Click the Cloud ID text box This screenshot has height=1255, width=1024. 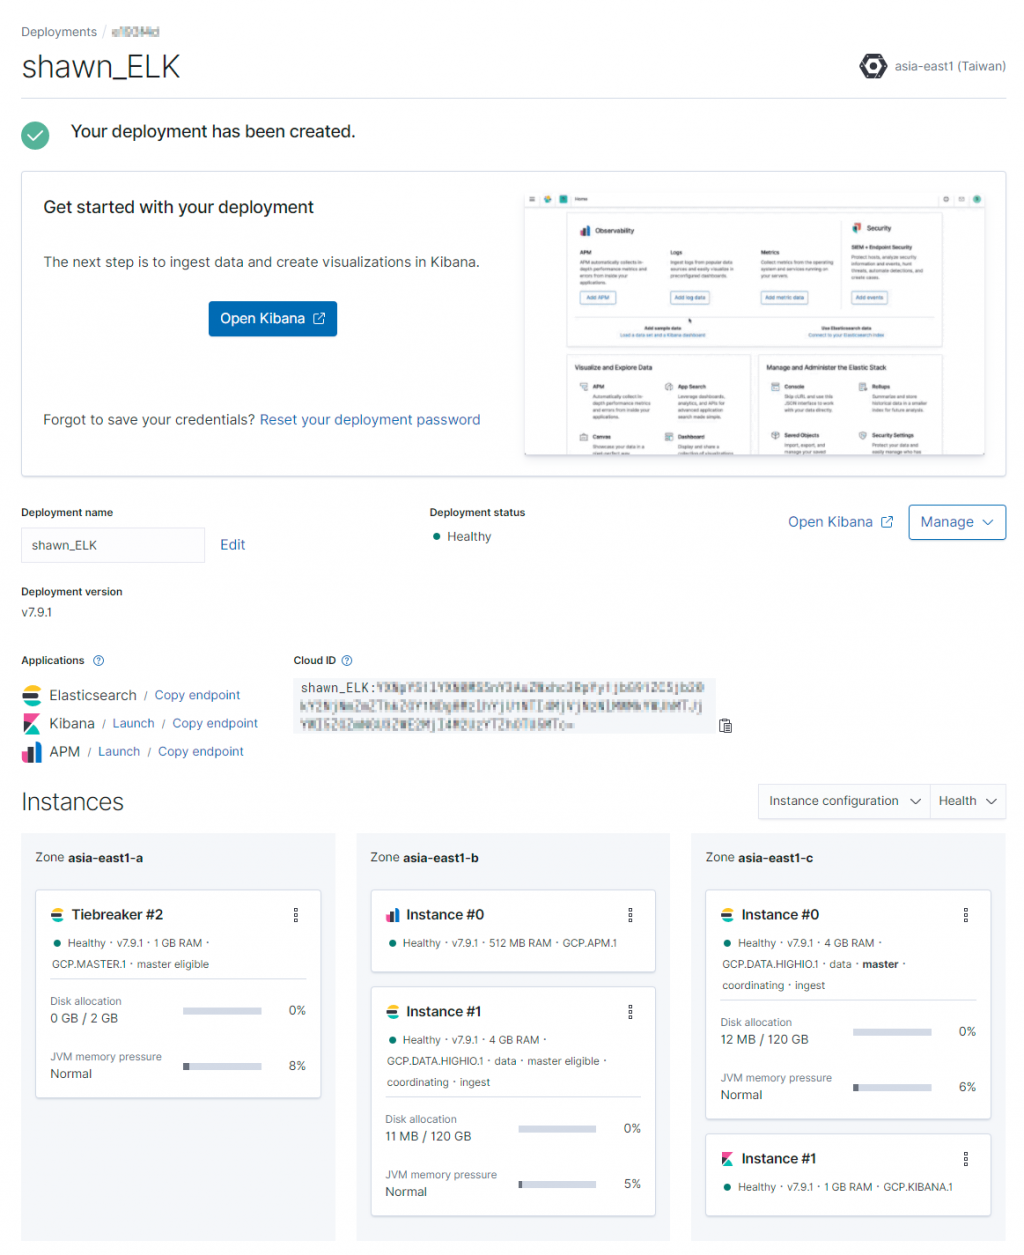[x=505, y=706]
